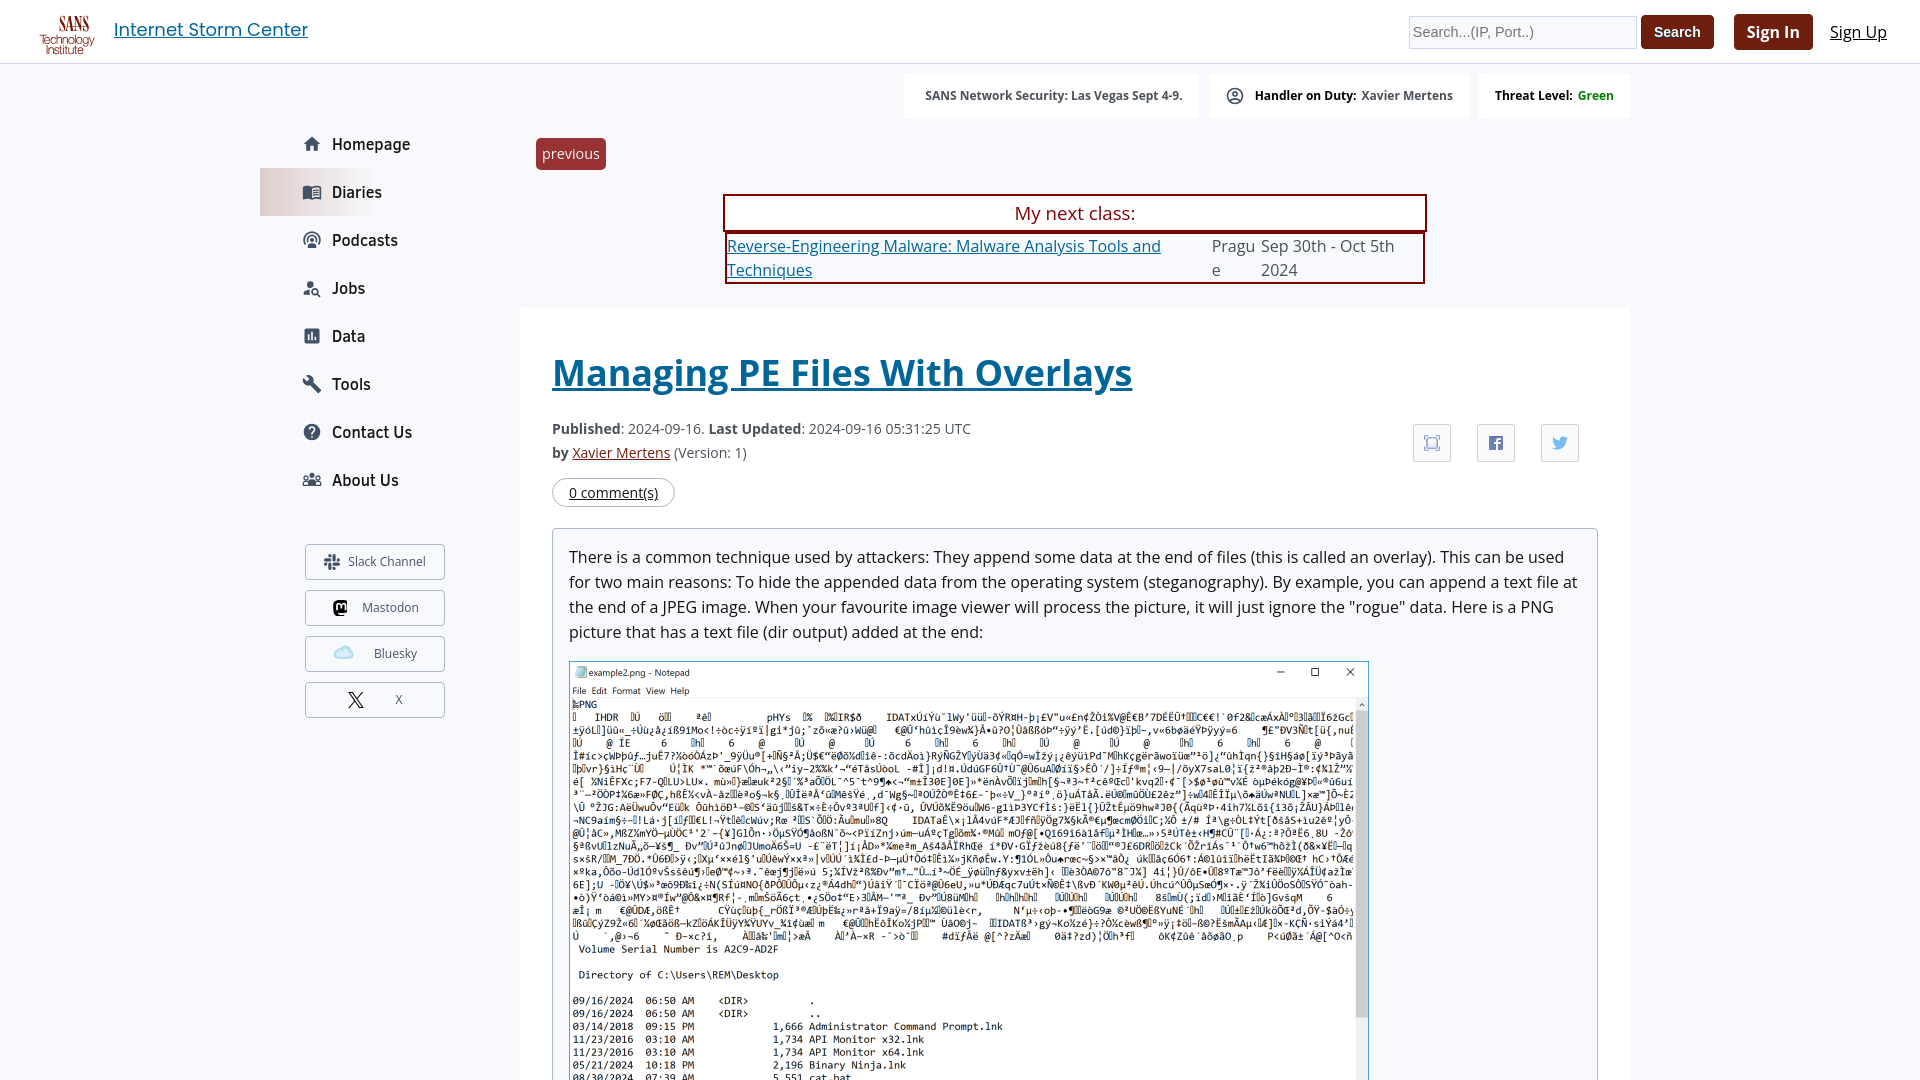Click the Tools wrench icon
The width and height of the screenshot is (1920, 1080).
(312, 384)
